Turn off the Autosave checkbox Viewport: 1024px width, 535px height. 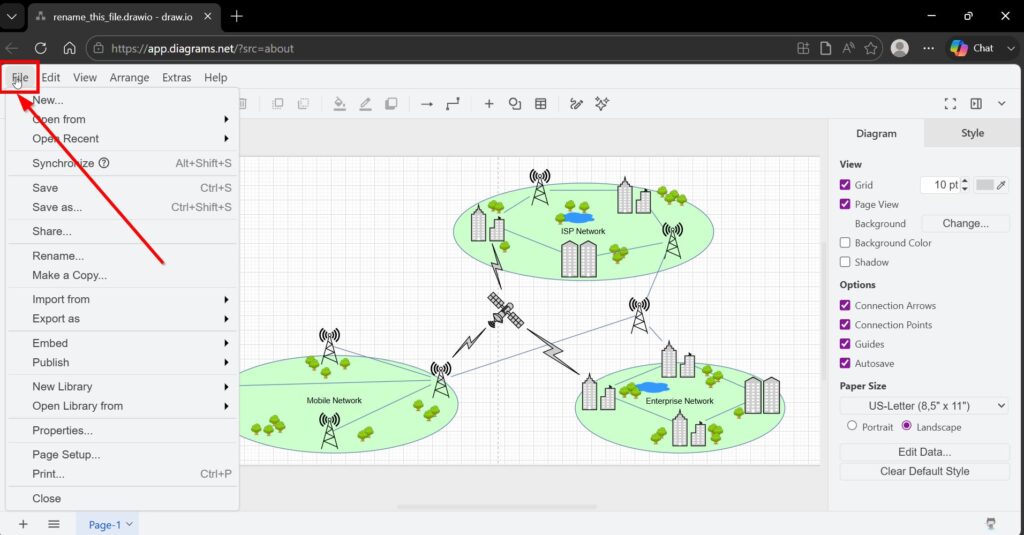point(845,363)
